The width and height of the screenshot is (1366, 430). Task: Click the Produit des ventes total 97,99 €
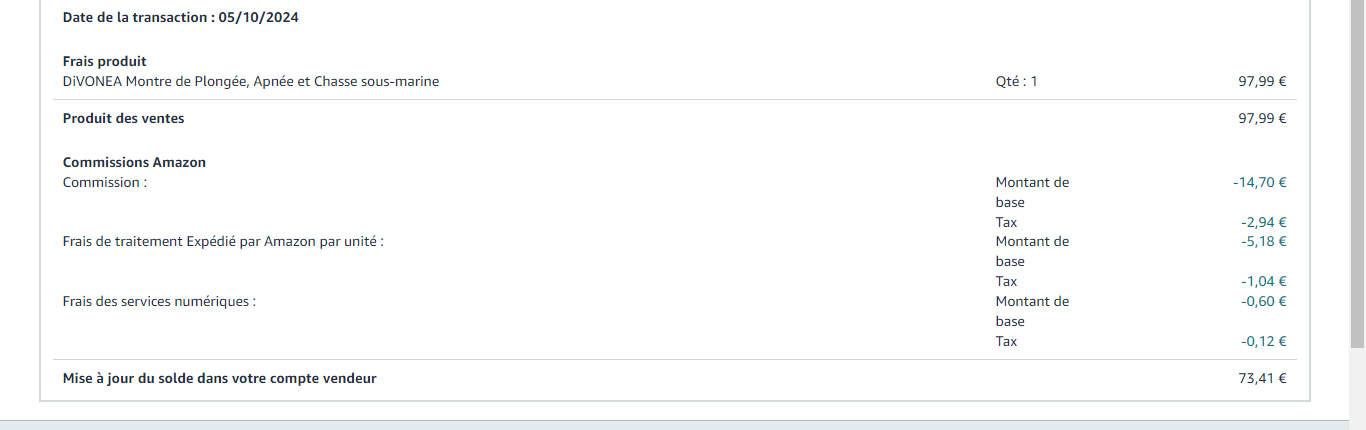pos(1262,119)
